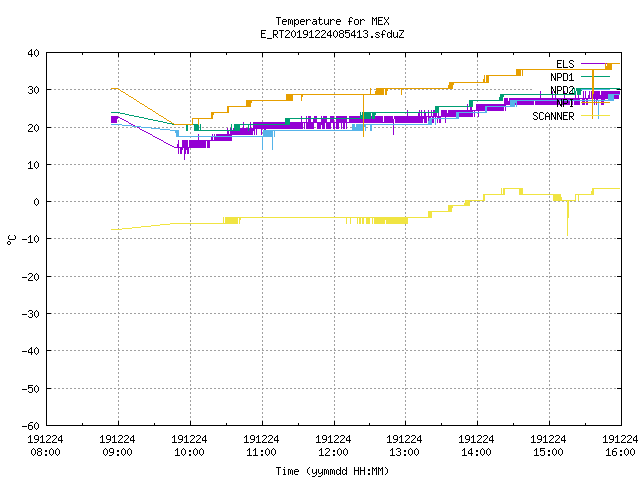Click the y-axis value -10
The image size is (640, 480).
pos(31,239)
